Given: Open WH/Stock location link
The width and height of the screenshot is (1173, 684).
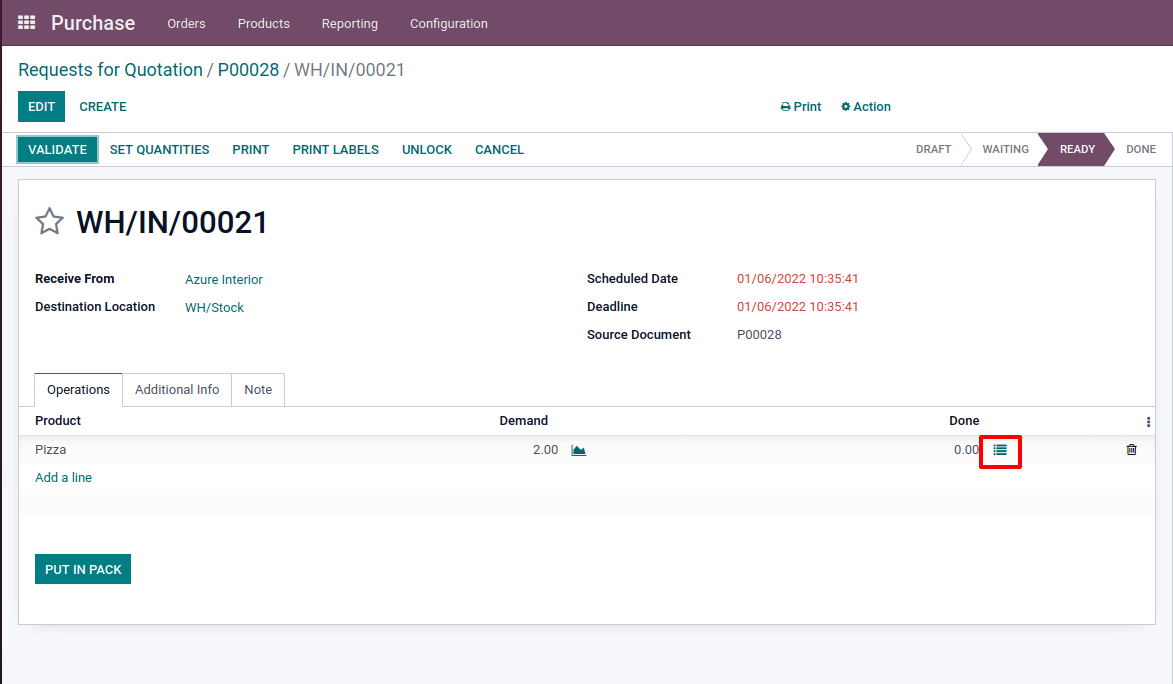Looking at the screenshot, I should pos(215,308).
